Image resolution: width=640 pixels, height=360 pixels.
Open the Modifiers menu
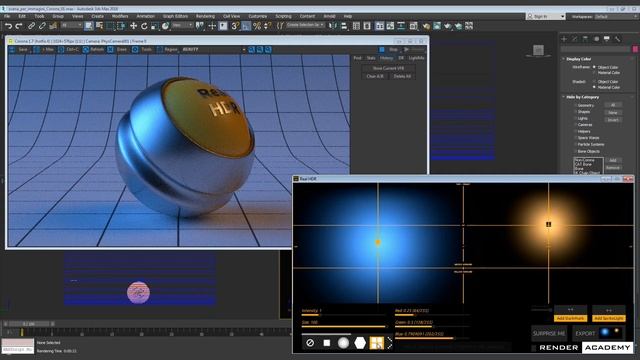click(120, 16)
